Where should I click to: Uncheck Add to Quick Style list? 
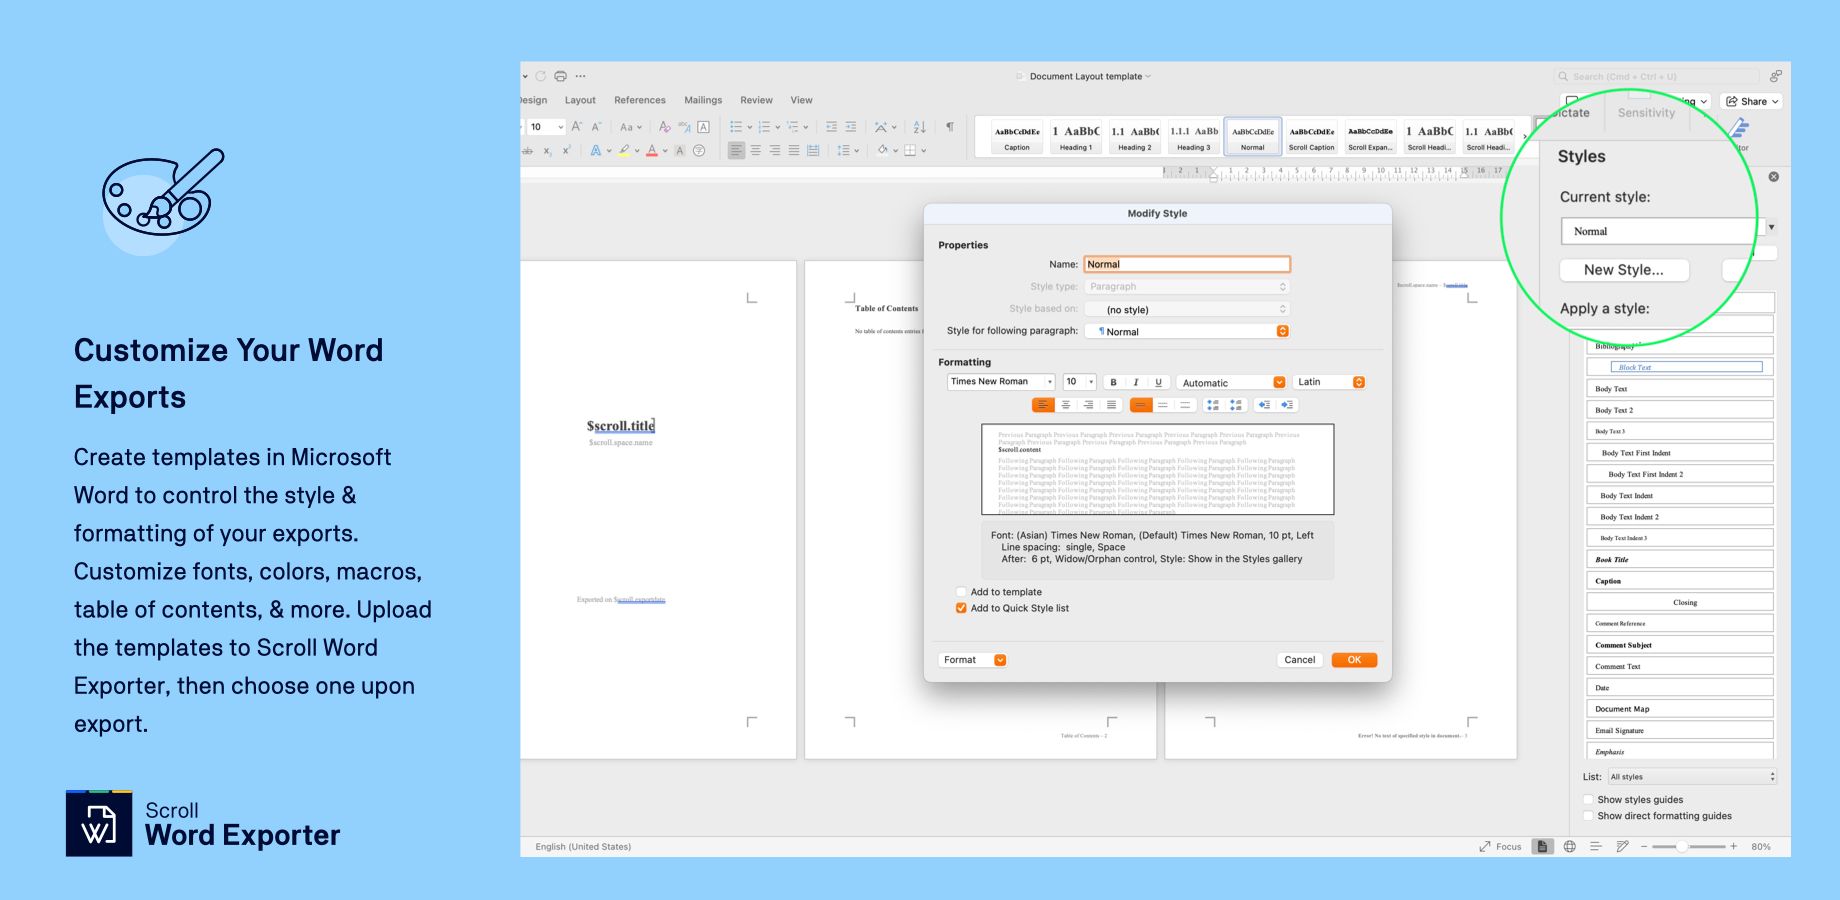(961, 608)
